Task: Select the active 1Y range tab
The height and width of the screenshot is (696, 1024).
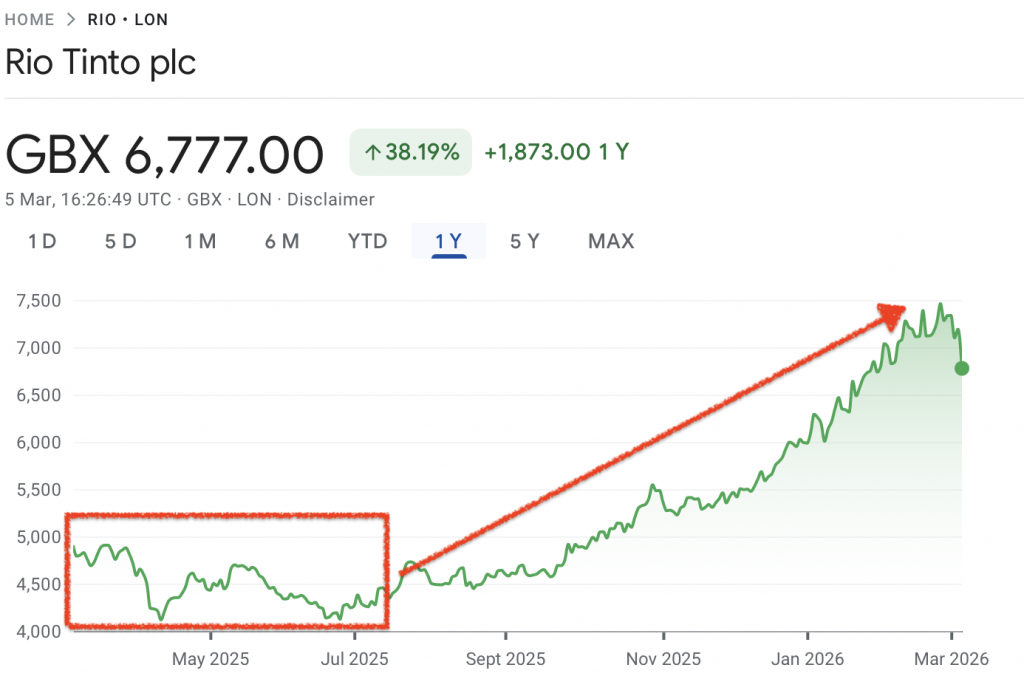Action: click(448, 241)
